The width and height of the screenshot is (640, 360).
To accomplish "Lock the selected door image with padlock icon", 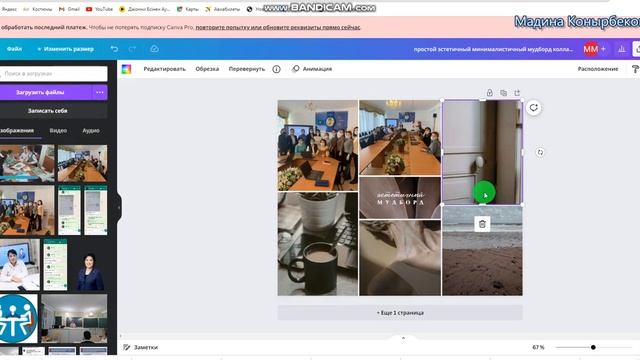I will point(489,93).
